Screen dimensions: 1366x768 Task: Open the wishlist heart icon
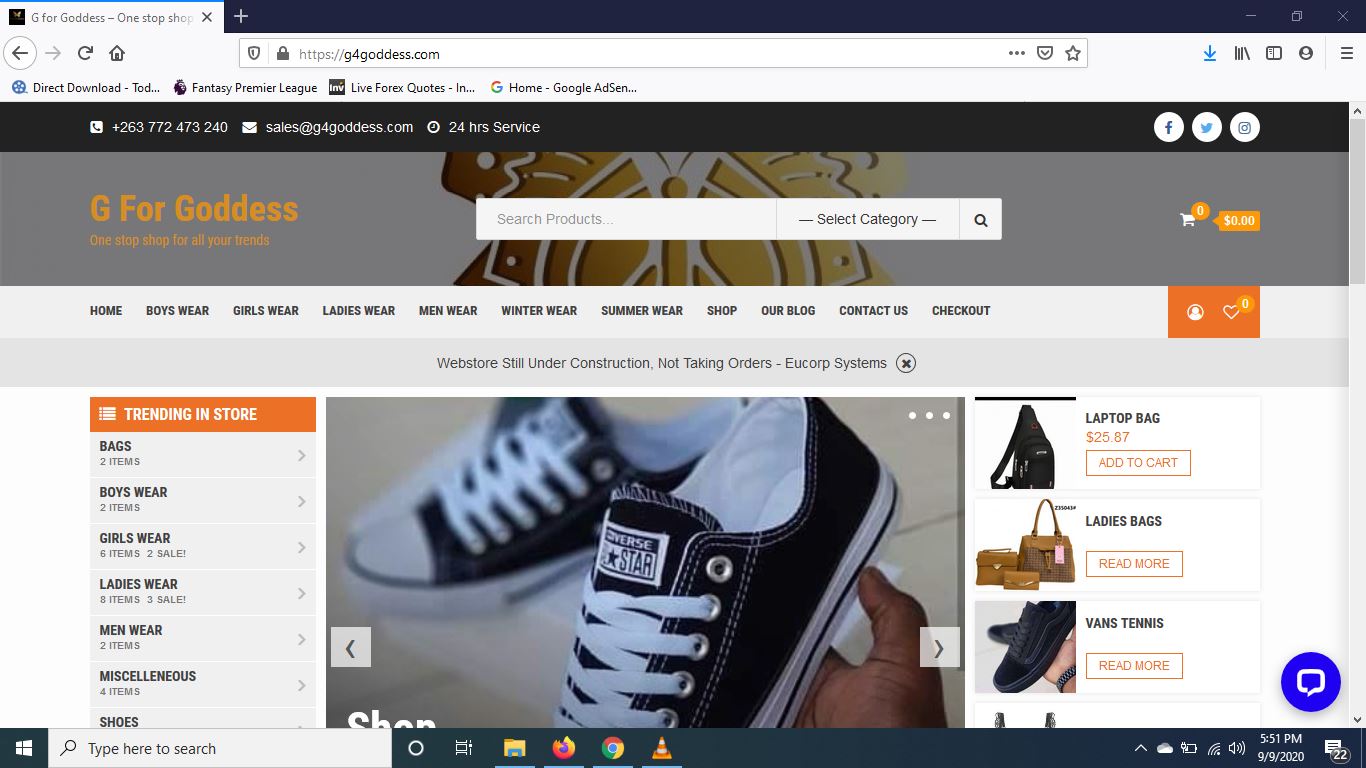tap(1231, 312)
